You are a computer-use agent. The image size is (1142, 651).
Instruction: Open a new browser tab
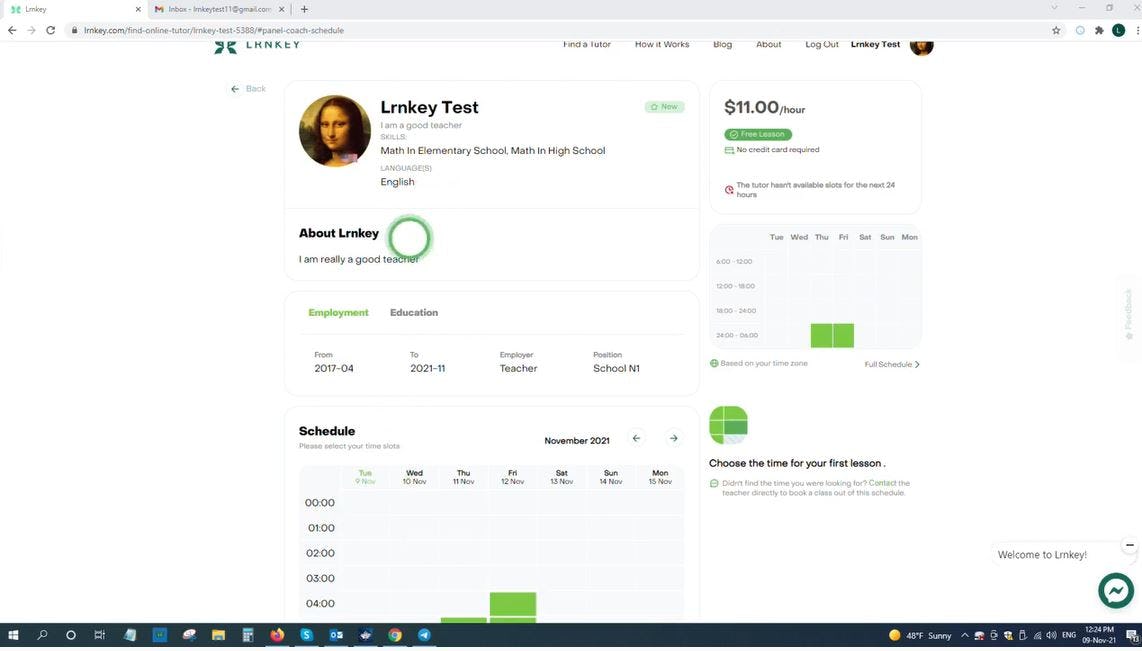pyautogui.click(x=304, y=9)
